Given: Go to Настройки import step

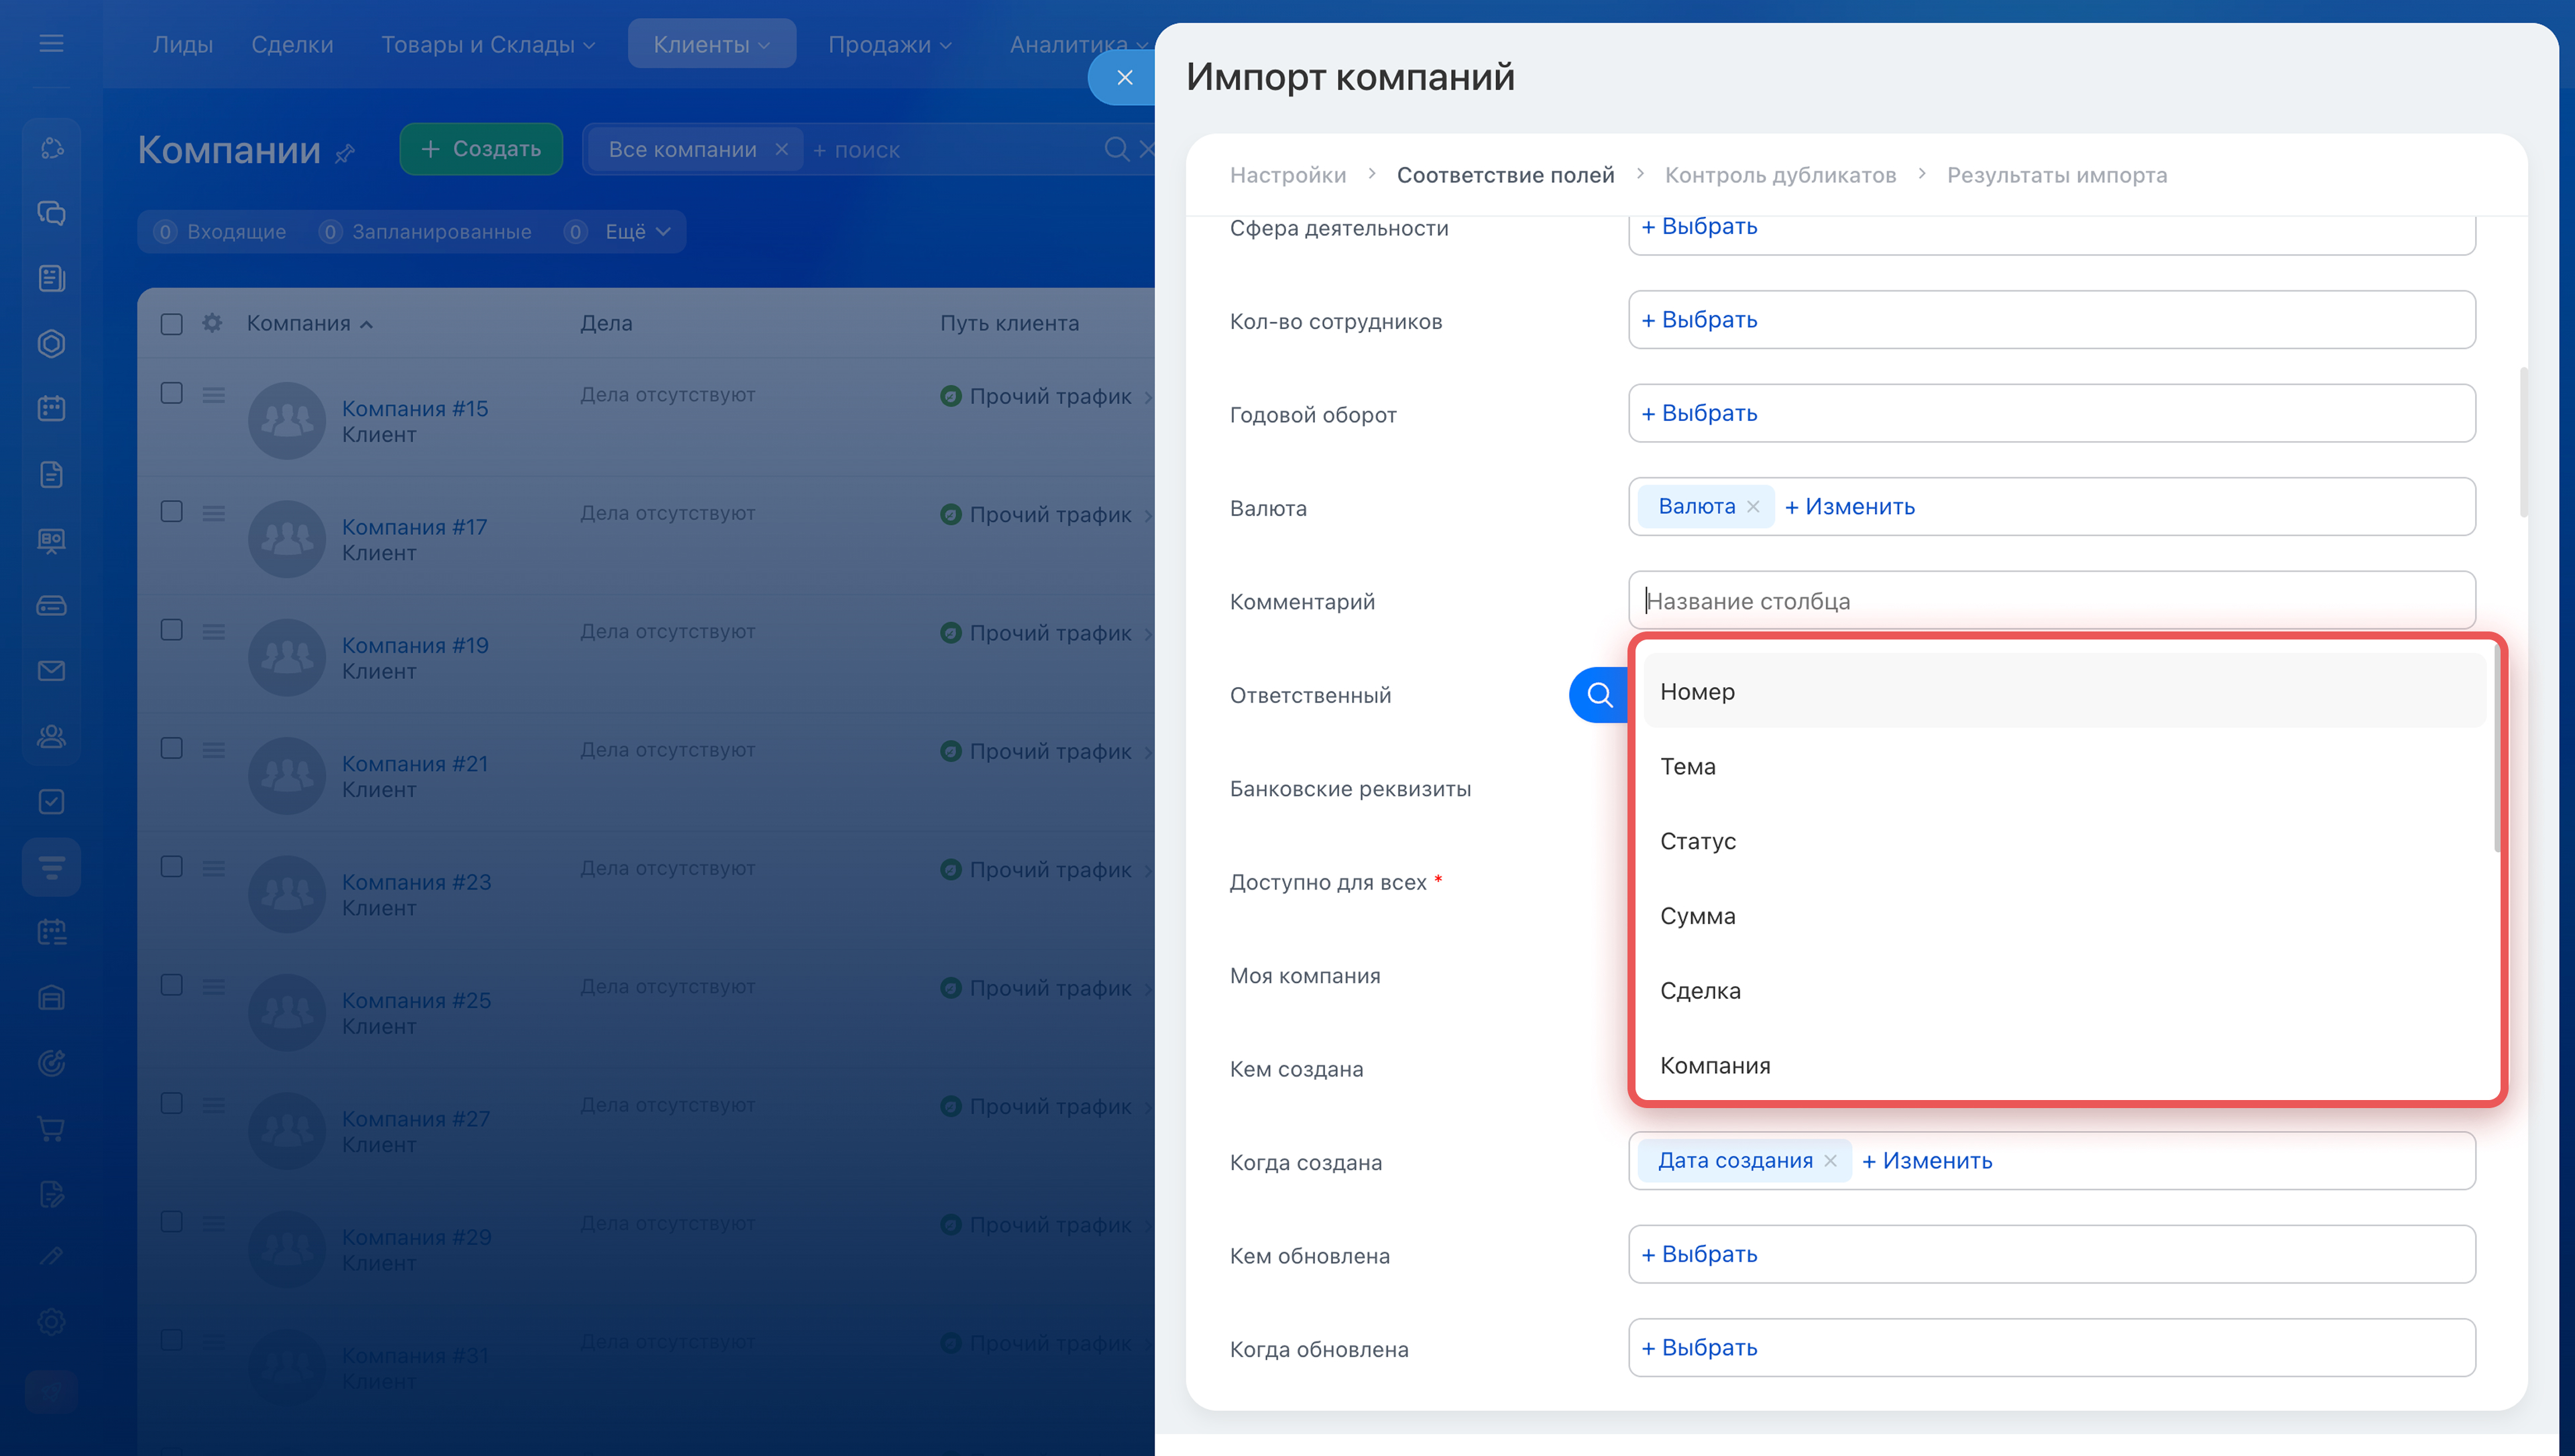Looking at the screenshot, I should pos(1287,175).
